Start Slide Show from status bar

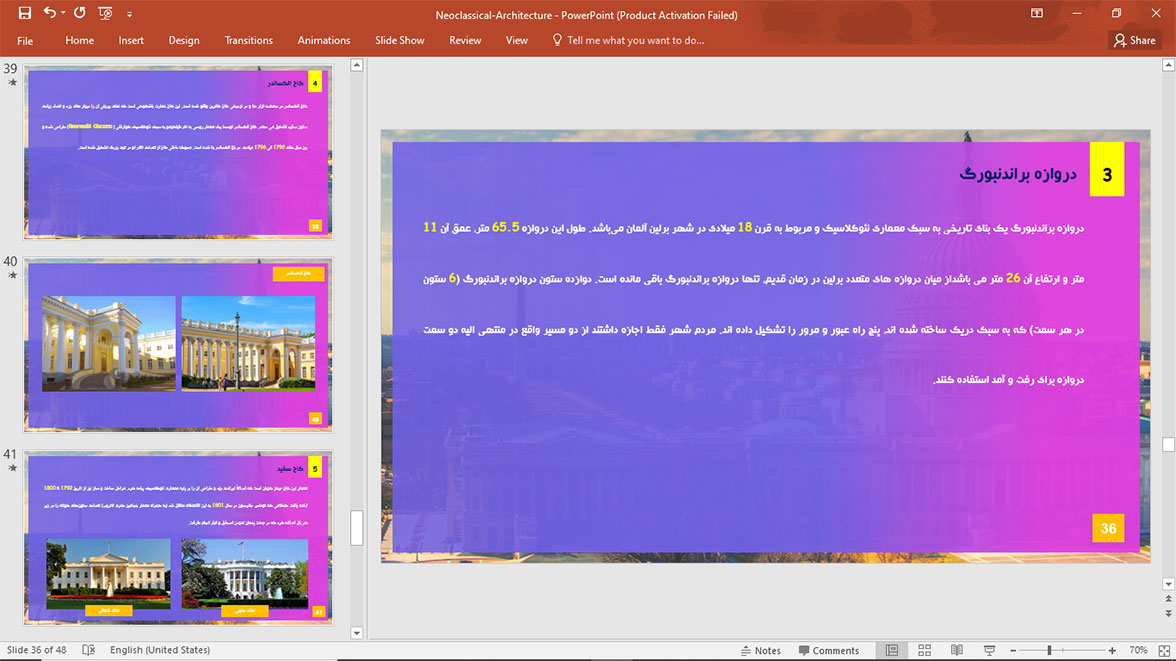tap(989, 650)
